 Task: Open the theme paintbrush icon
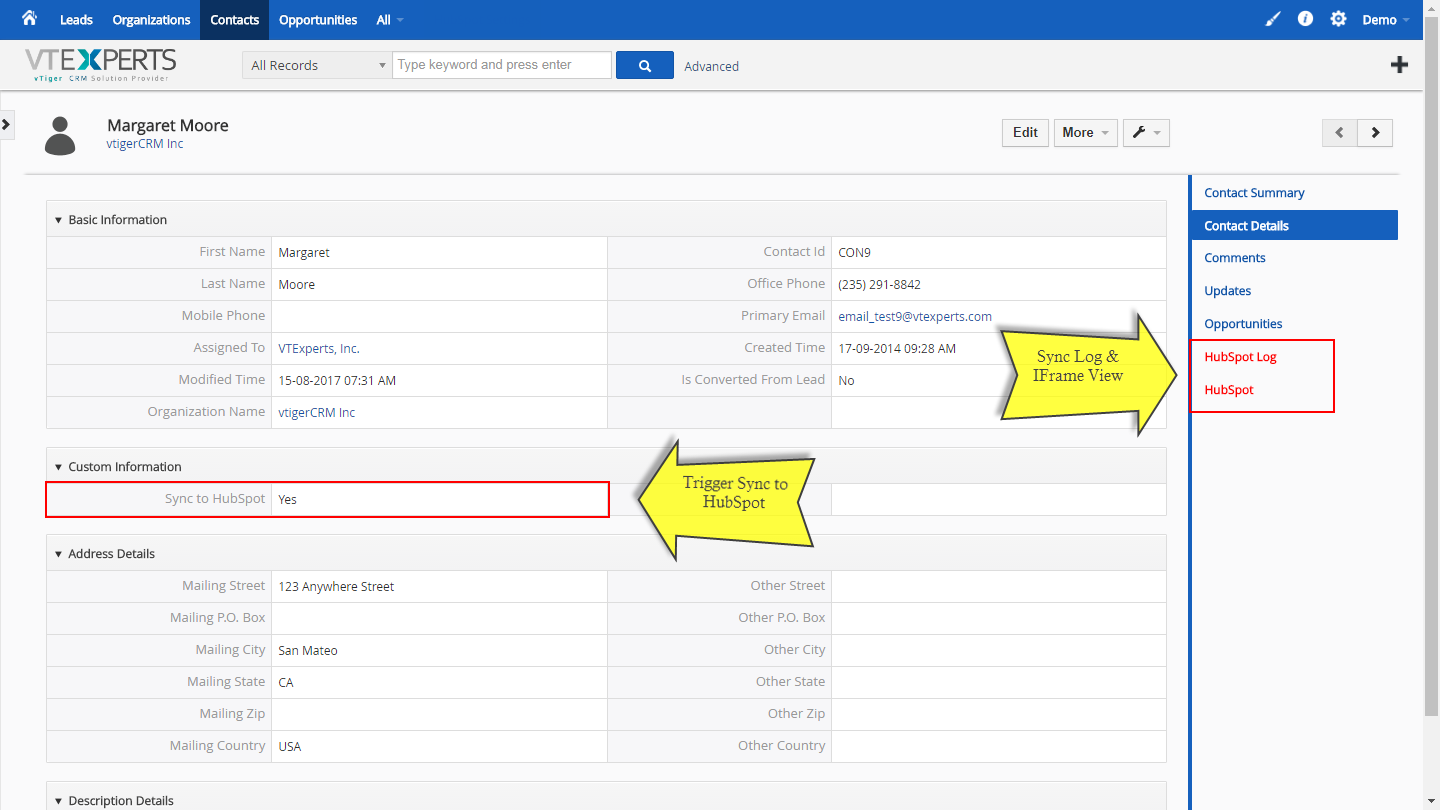(x=1272, y=19)
